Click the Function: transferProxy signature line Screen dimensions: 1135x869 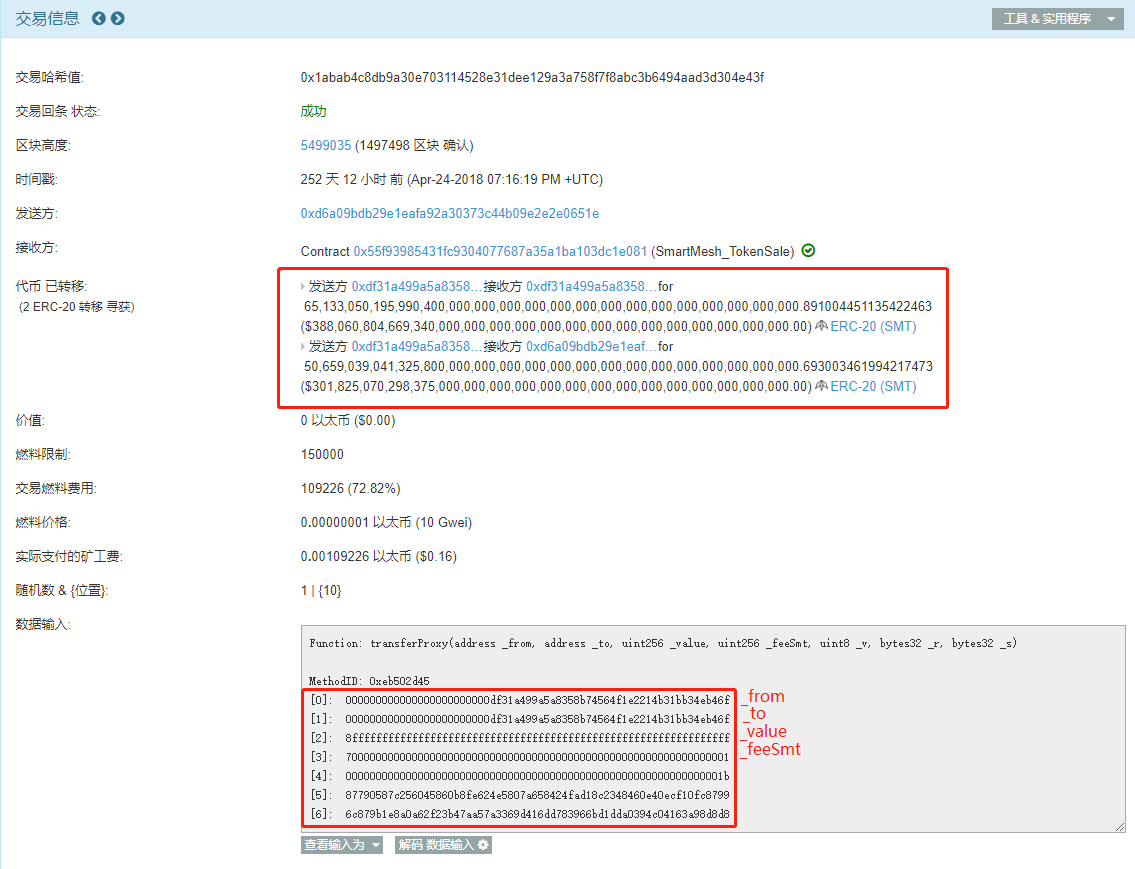662,643
